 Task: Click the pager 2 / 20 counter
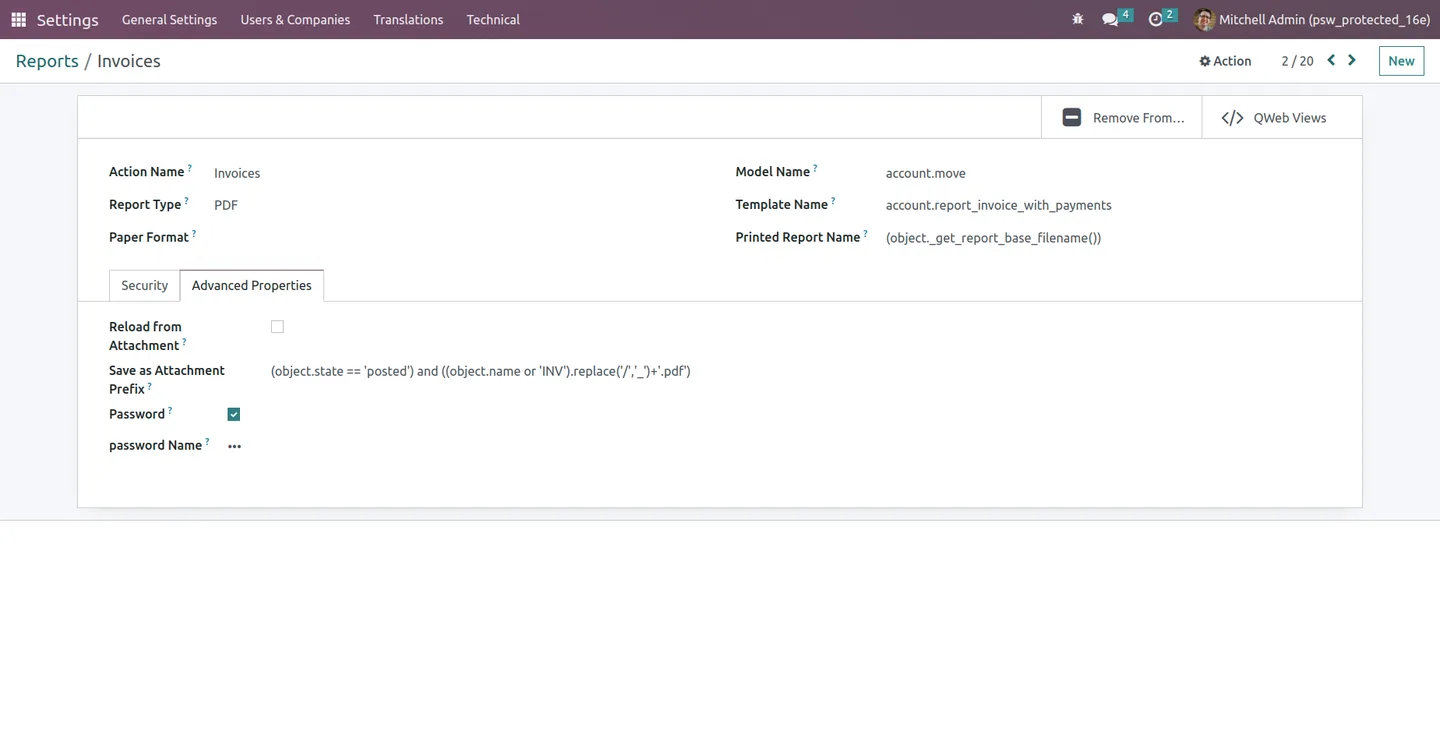point(1297,61)
